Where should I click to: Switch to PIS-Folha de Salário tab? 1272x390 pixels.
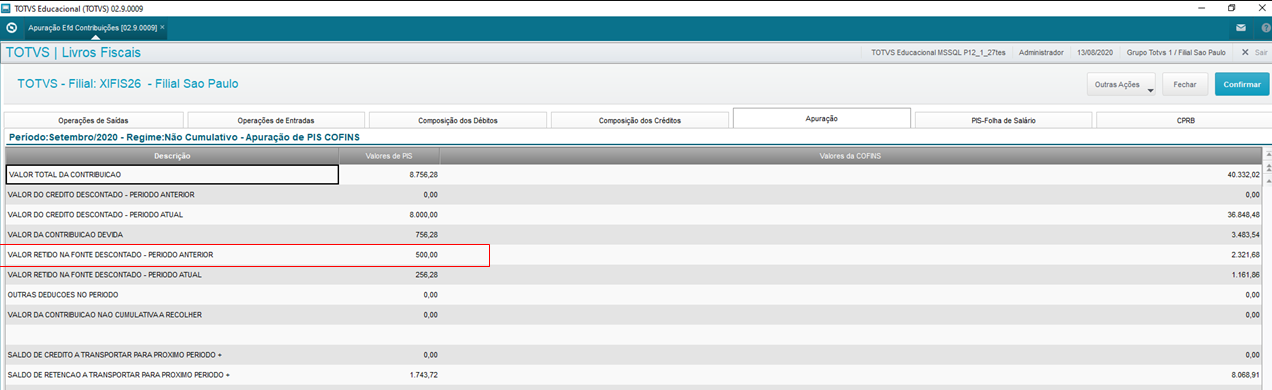coord(1003,120)
